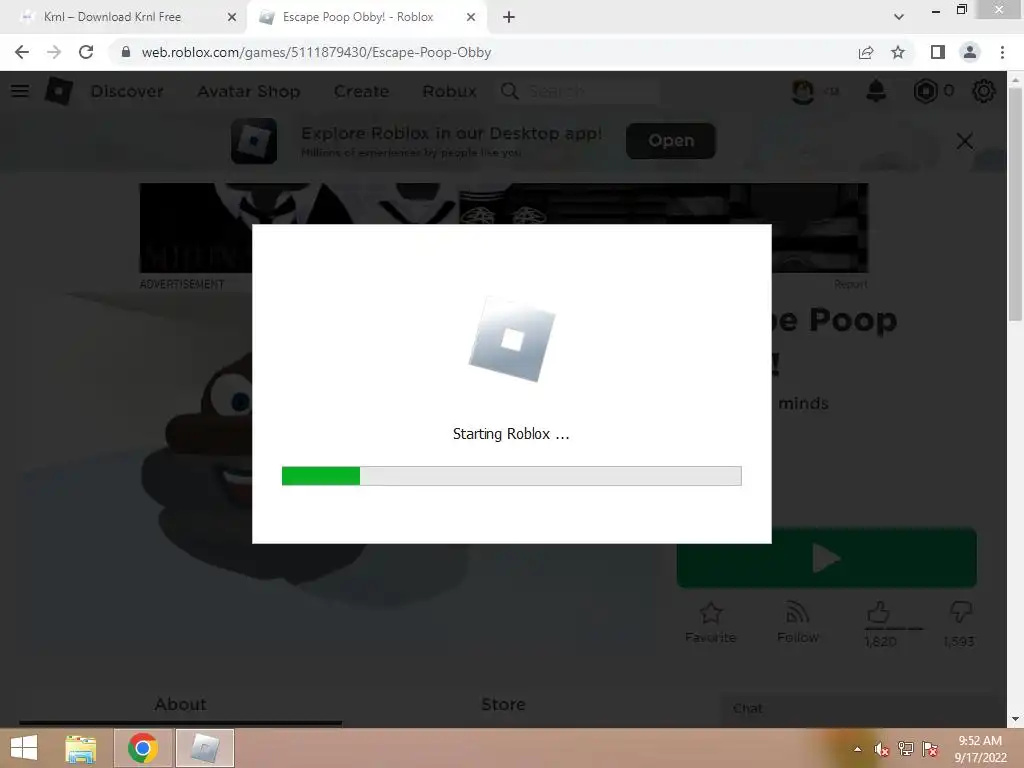The height and width of the screenshot is (768, 1024).
Task: Close the desktop app banner
Action: click(x=965, y=141)
